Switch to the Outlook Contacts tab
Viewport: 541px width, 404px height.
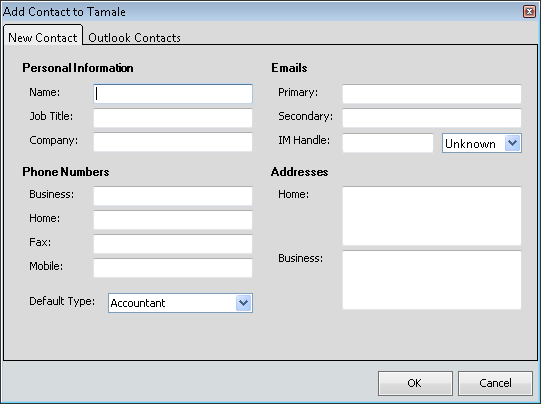[x=134, y=37]
